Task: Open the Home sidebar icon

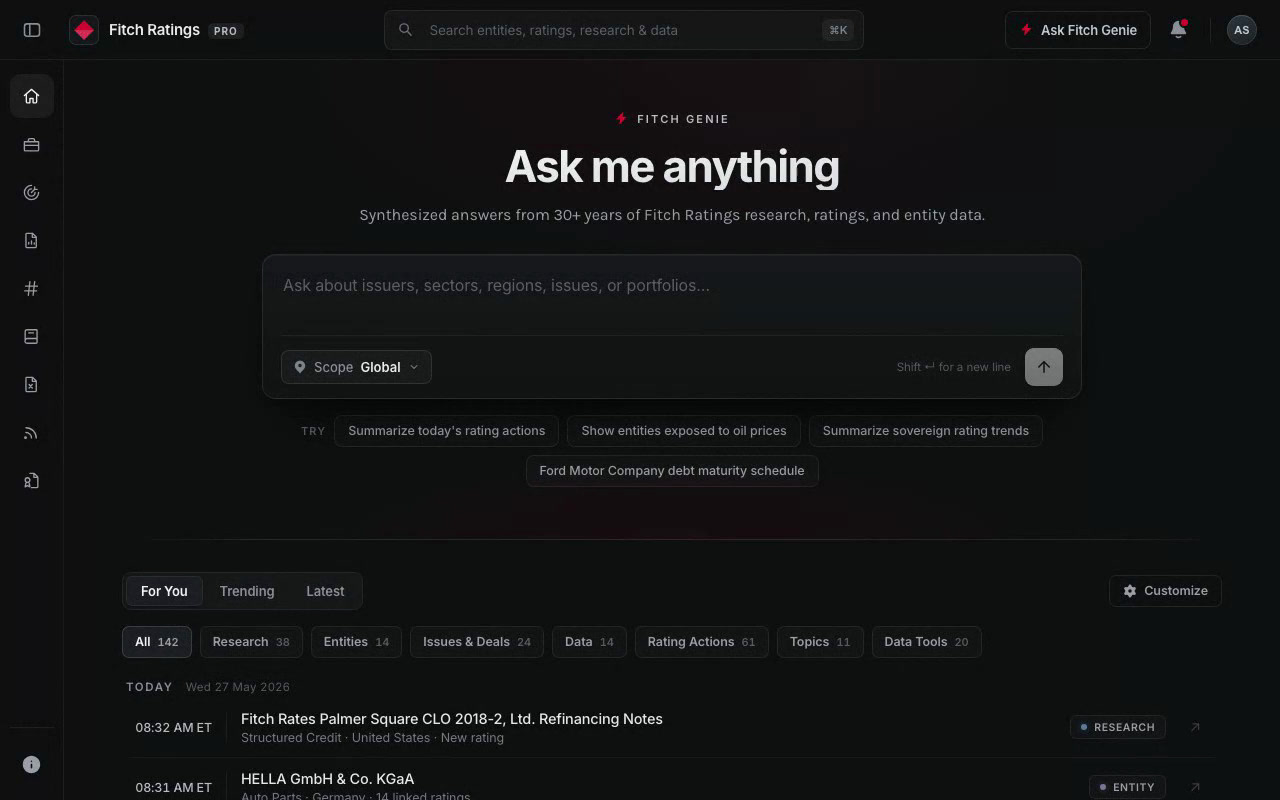Action: click(x=32, y=96)
